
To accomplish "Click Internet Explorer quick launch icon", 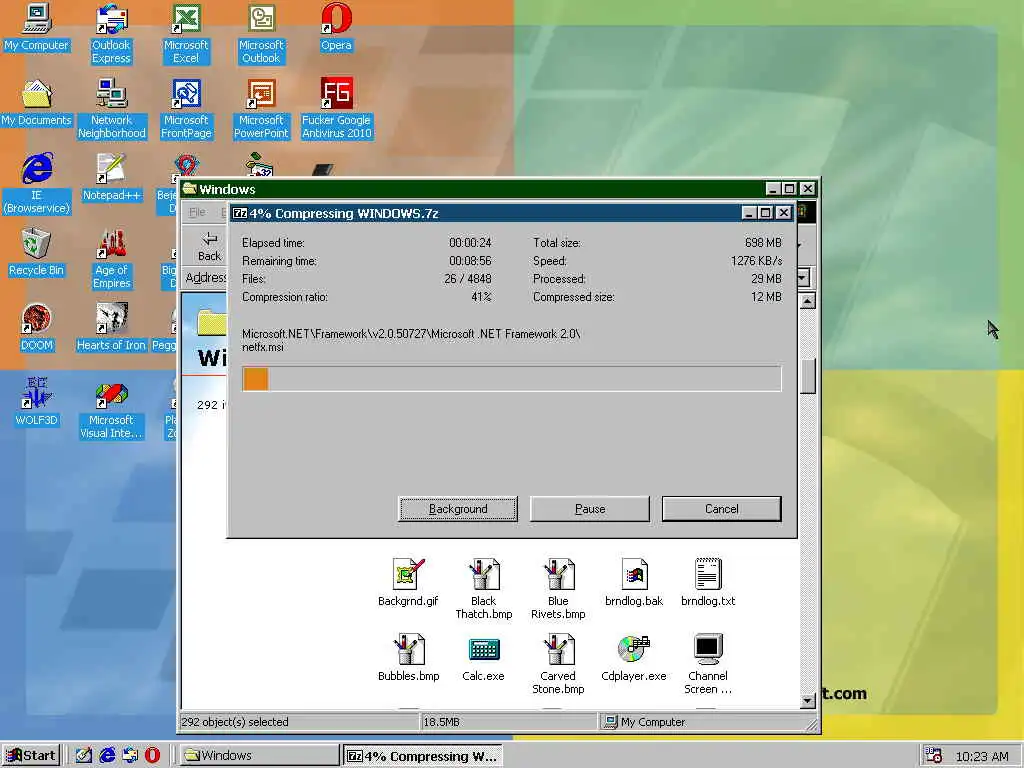I will (x=107, y=755).
